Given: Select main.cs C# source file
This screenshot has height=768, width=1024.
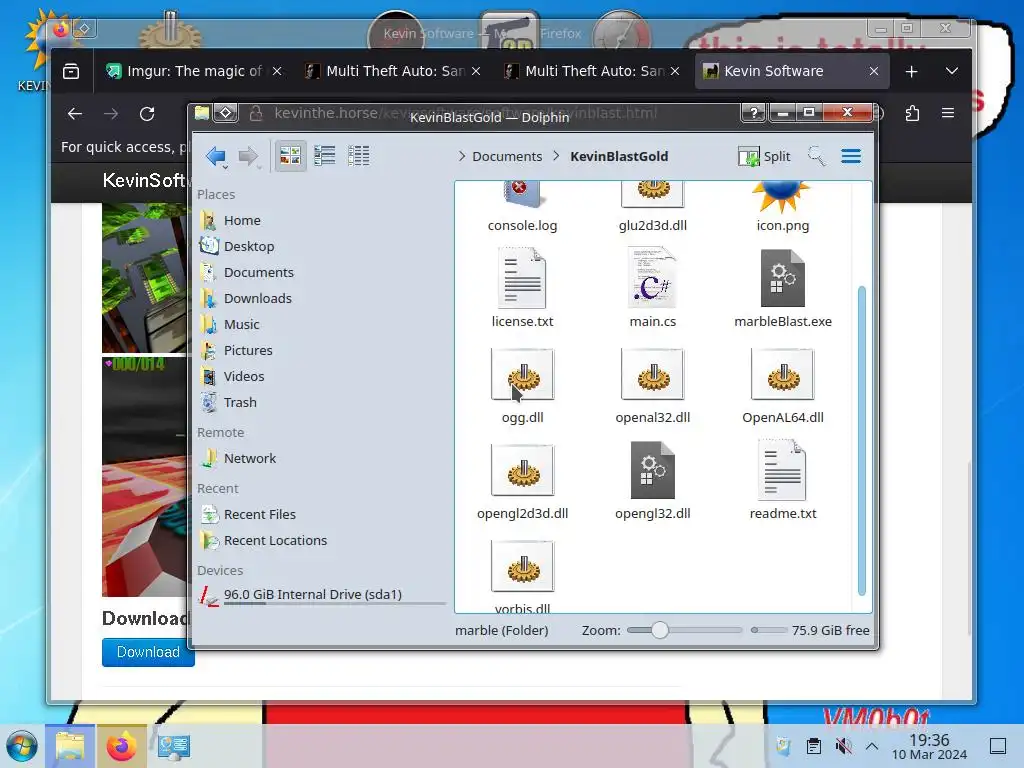Looking at the screenshot, I should tap(652, 278).
